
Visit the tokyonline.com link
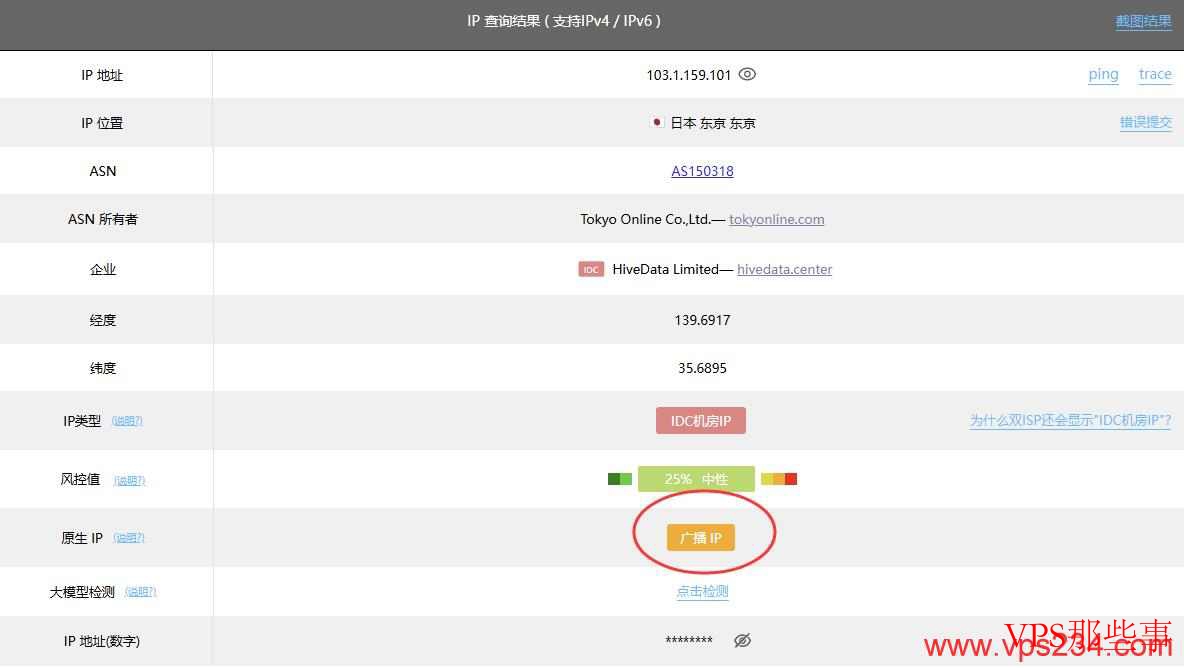pos(776,220)
